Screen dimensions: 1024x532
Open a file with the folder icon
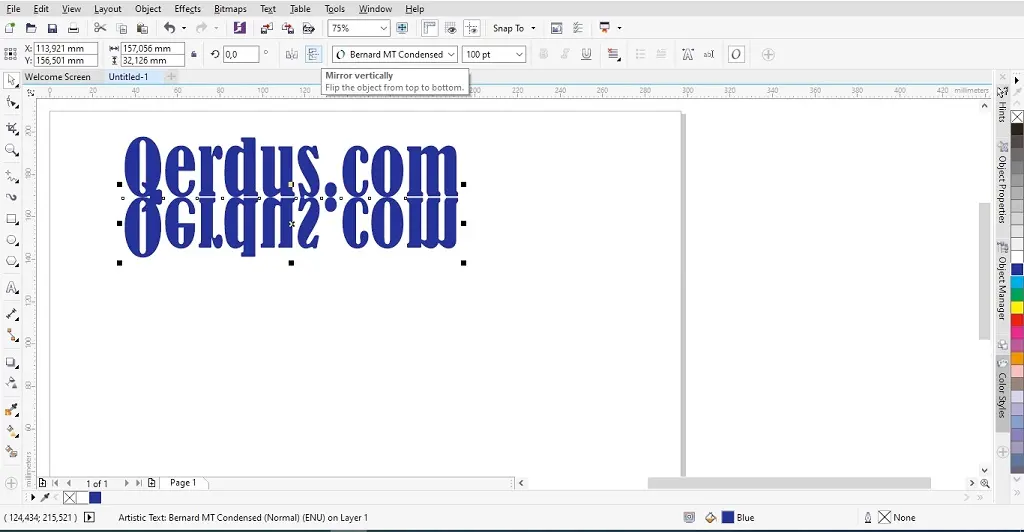(x=31, y=28)
